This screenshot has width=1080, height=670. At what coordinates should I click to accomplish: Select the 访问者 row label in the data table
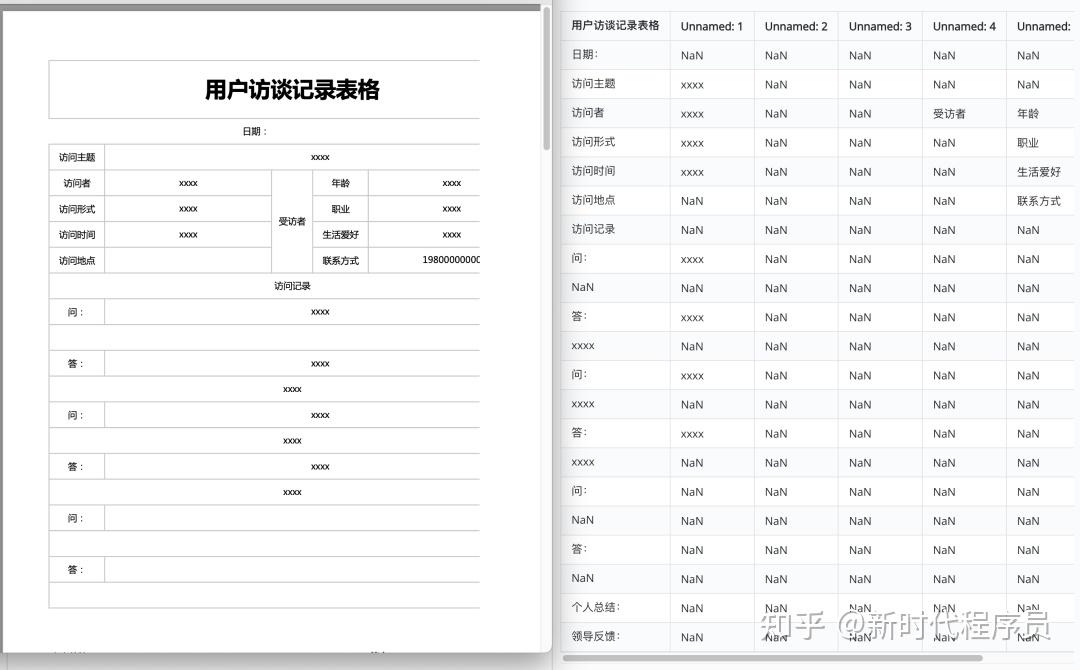click(588, 113)
